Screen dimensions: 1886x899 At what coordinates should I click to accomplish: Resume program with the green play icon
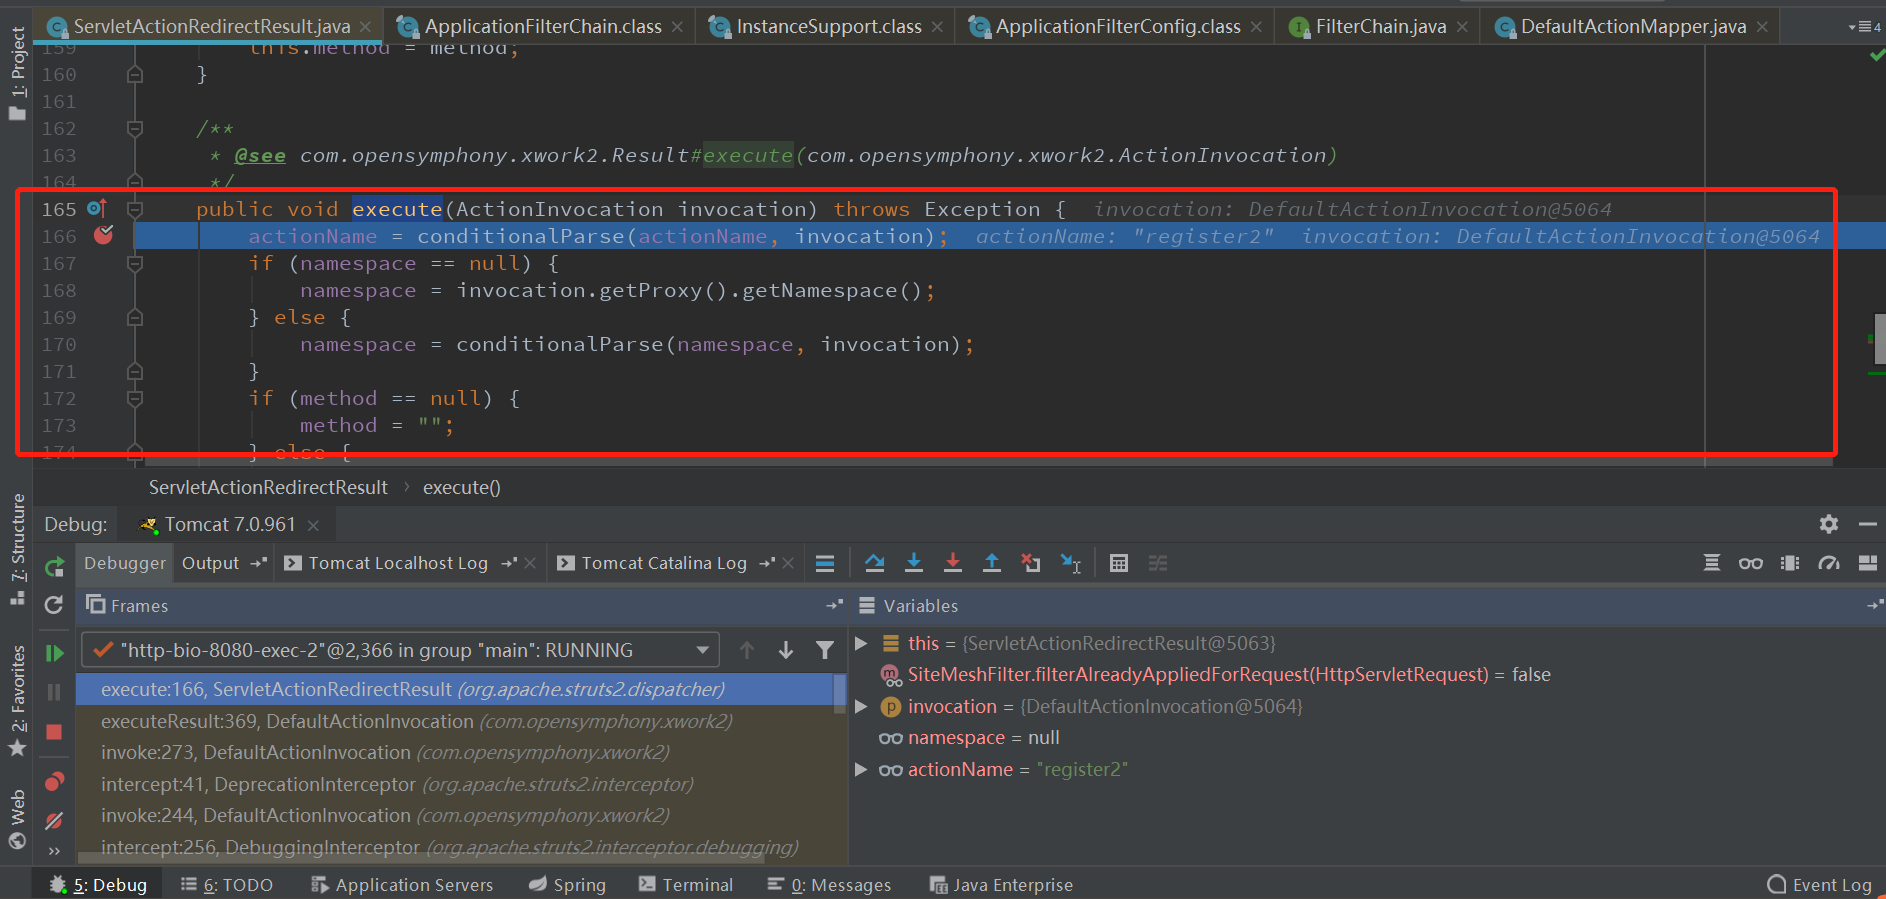[x=54, y=653]
